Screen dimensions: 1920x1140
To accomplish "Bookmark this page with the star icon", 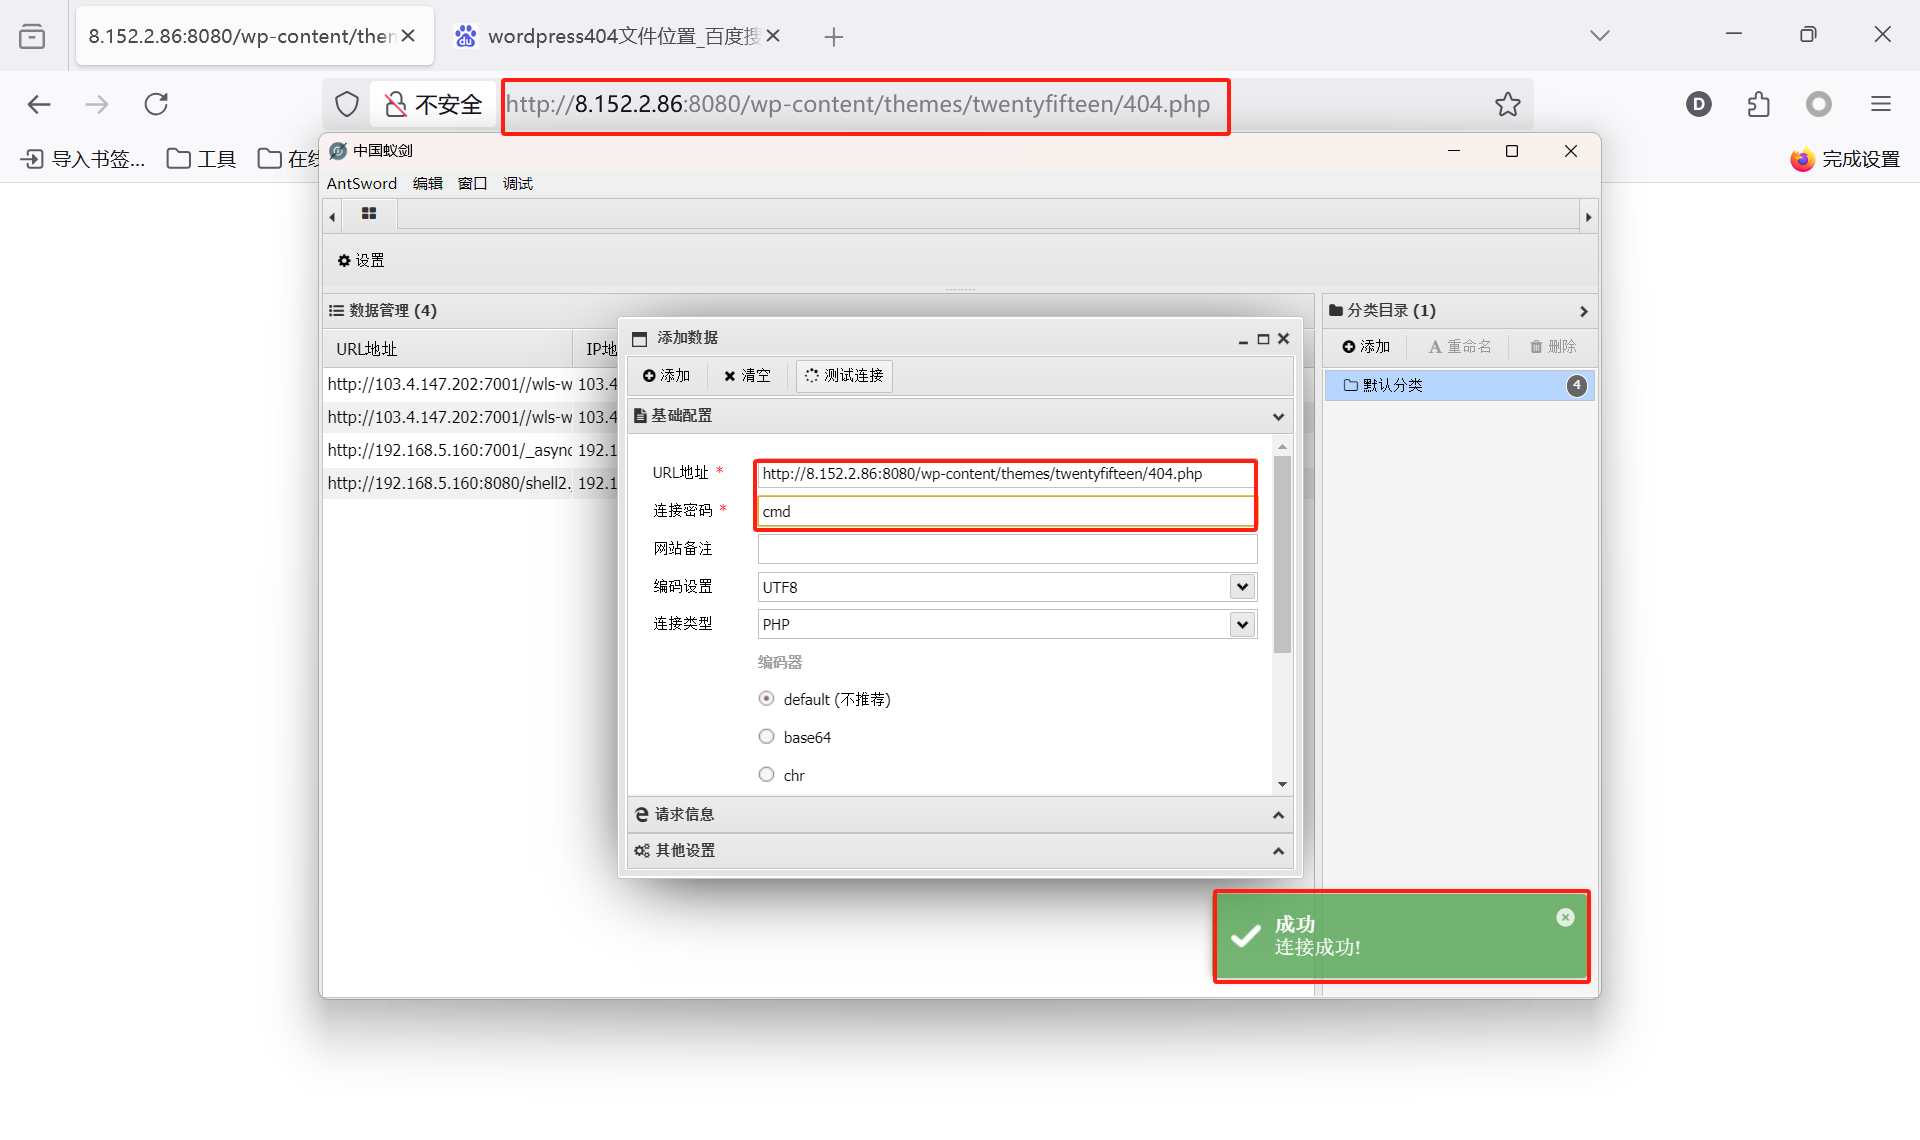I will pos(1508,104).
